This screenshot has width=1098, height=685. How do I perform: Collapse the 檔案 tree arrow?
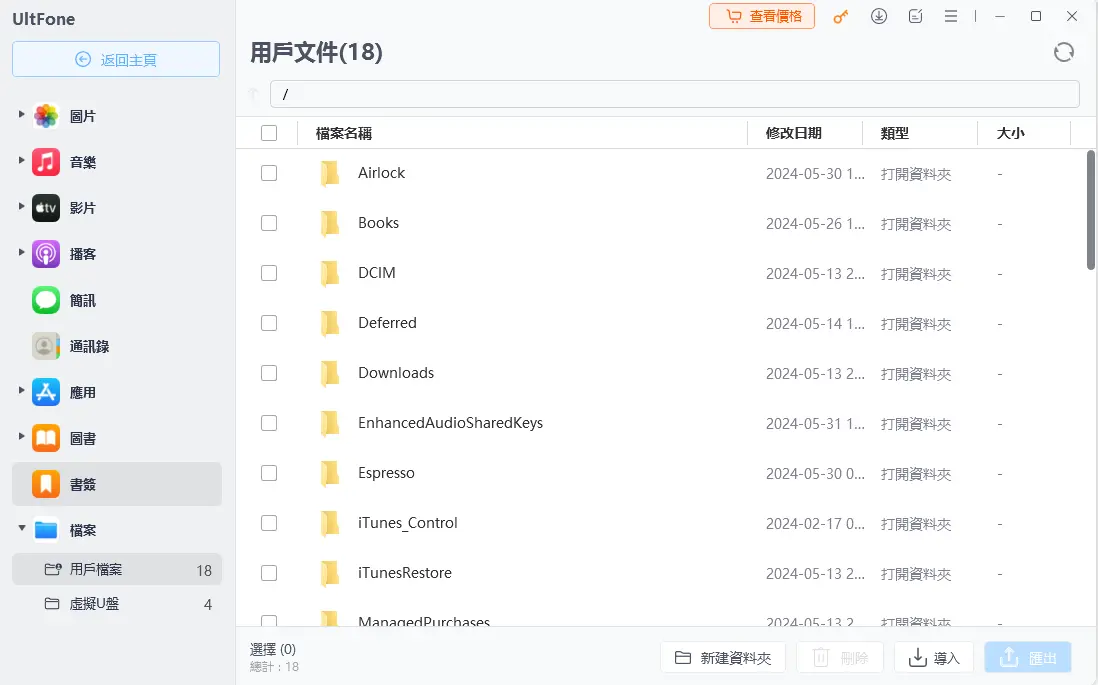coord(22,528)
